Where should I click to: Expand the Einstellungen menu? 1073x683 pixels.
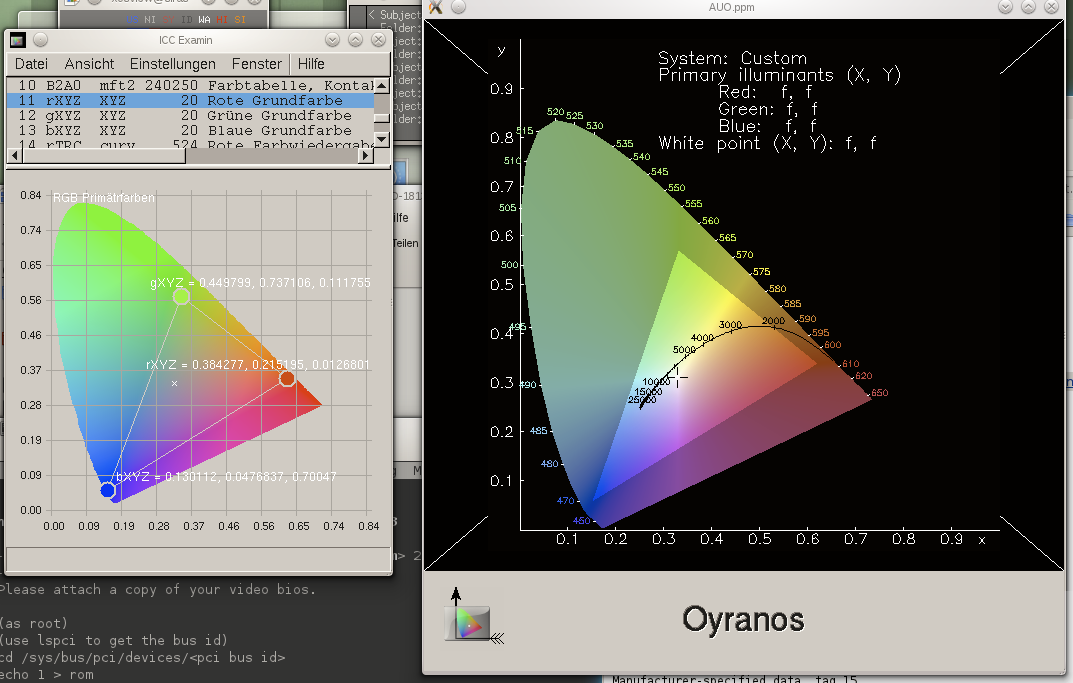[172, 64]
